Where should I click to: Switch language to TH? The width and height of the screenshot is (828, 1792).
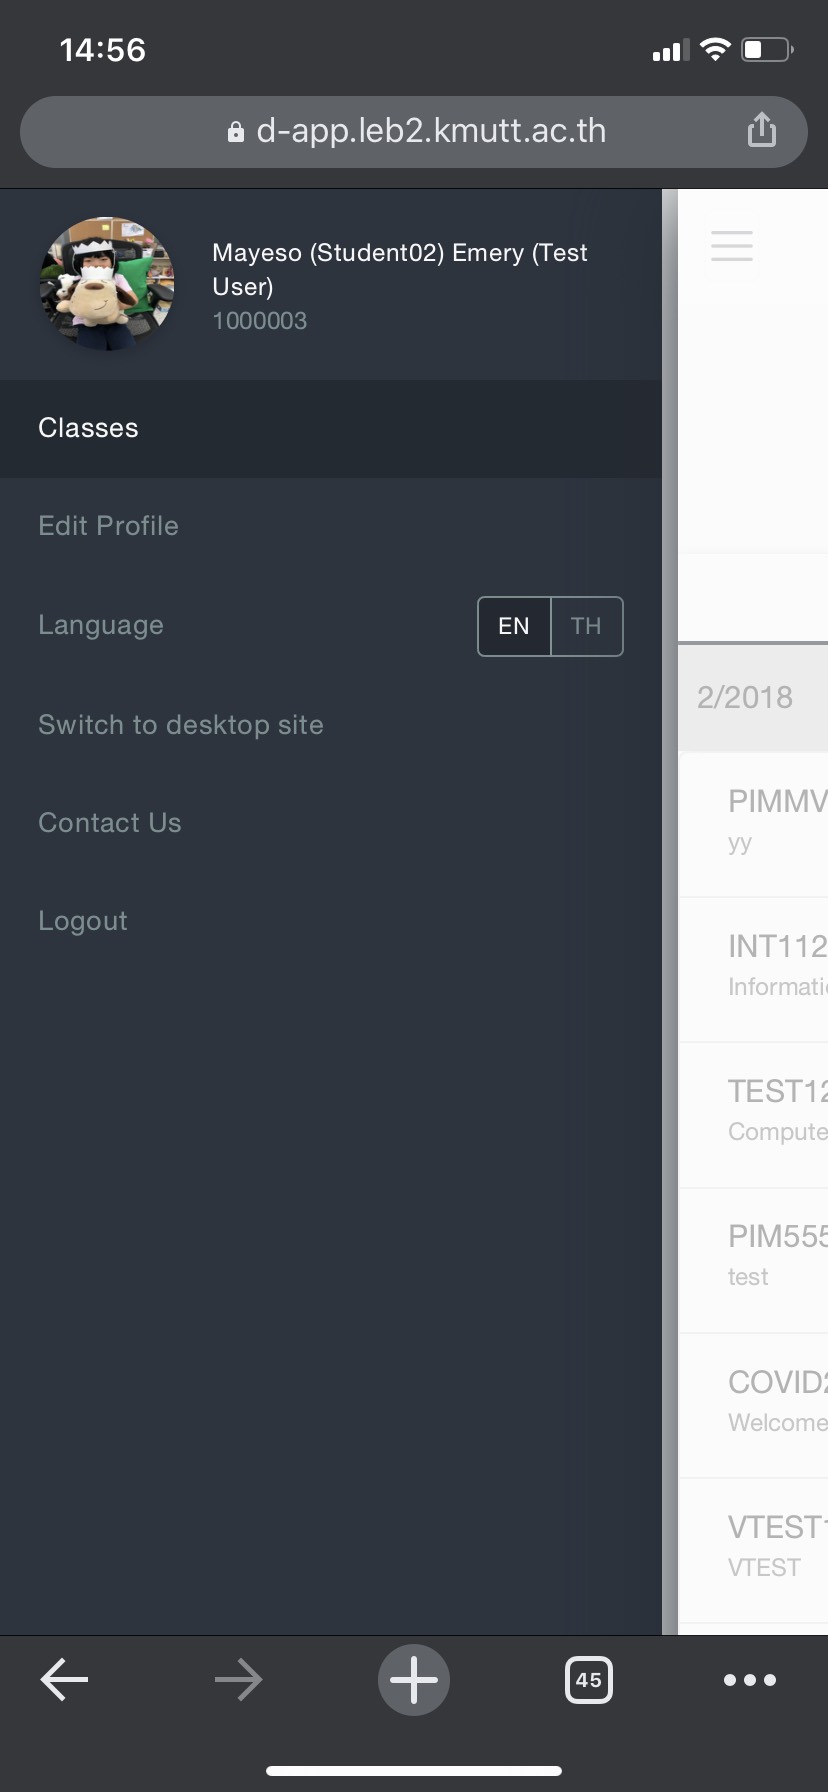(x=587, y=626)
